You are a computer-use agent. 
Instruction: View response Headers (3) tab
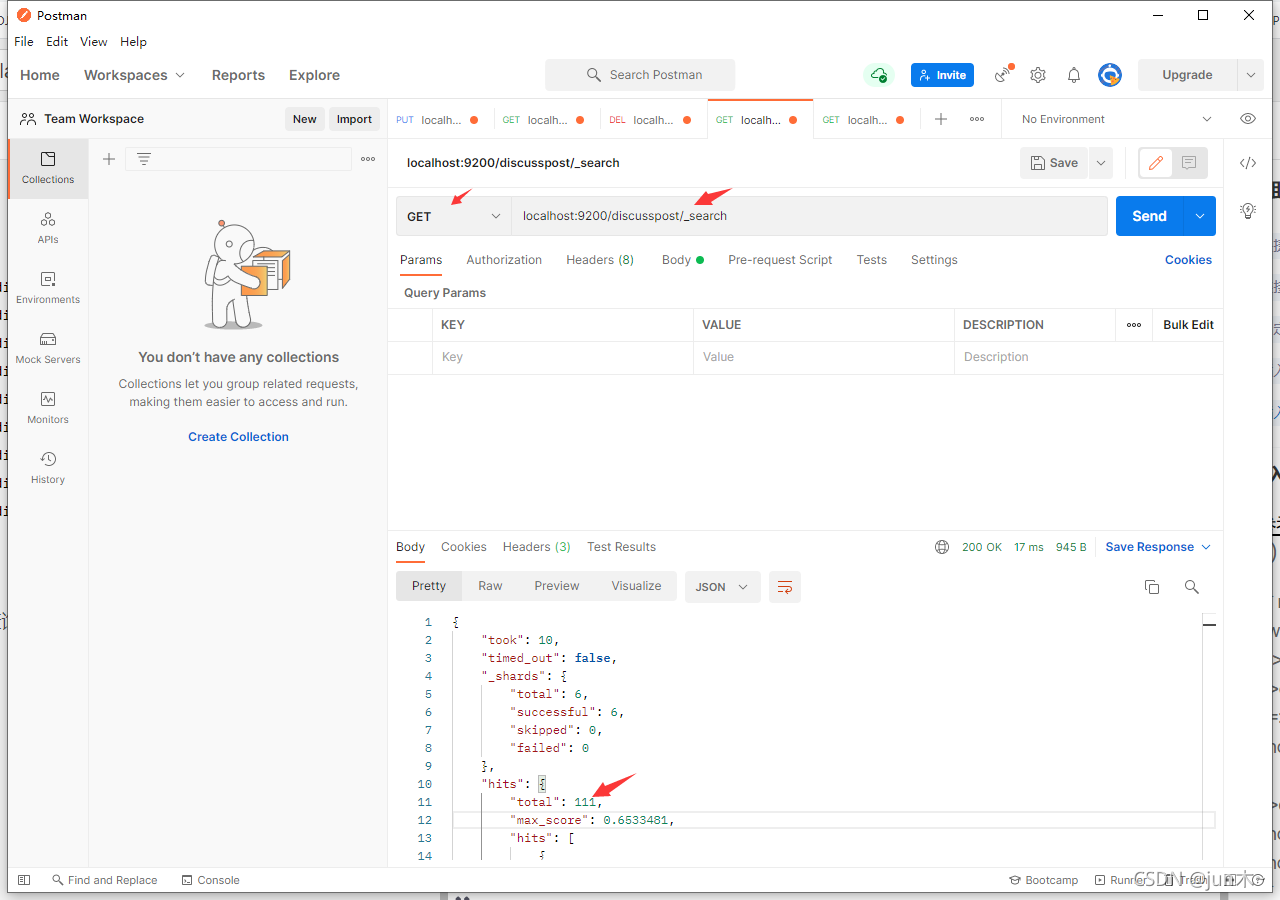click(537, 547)
